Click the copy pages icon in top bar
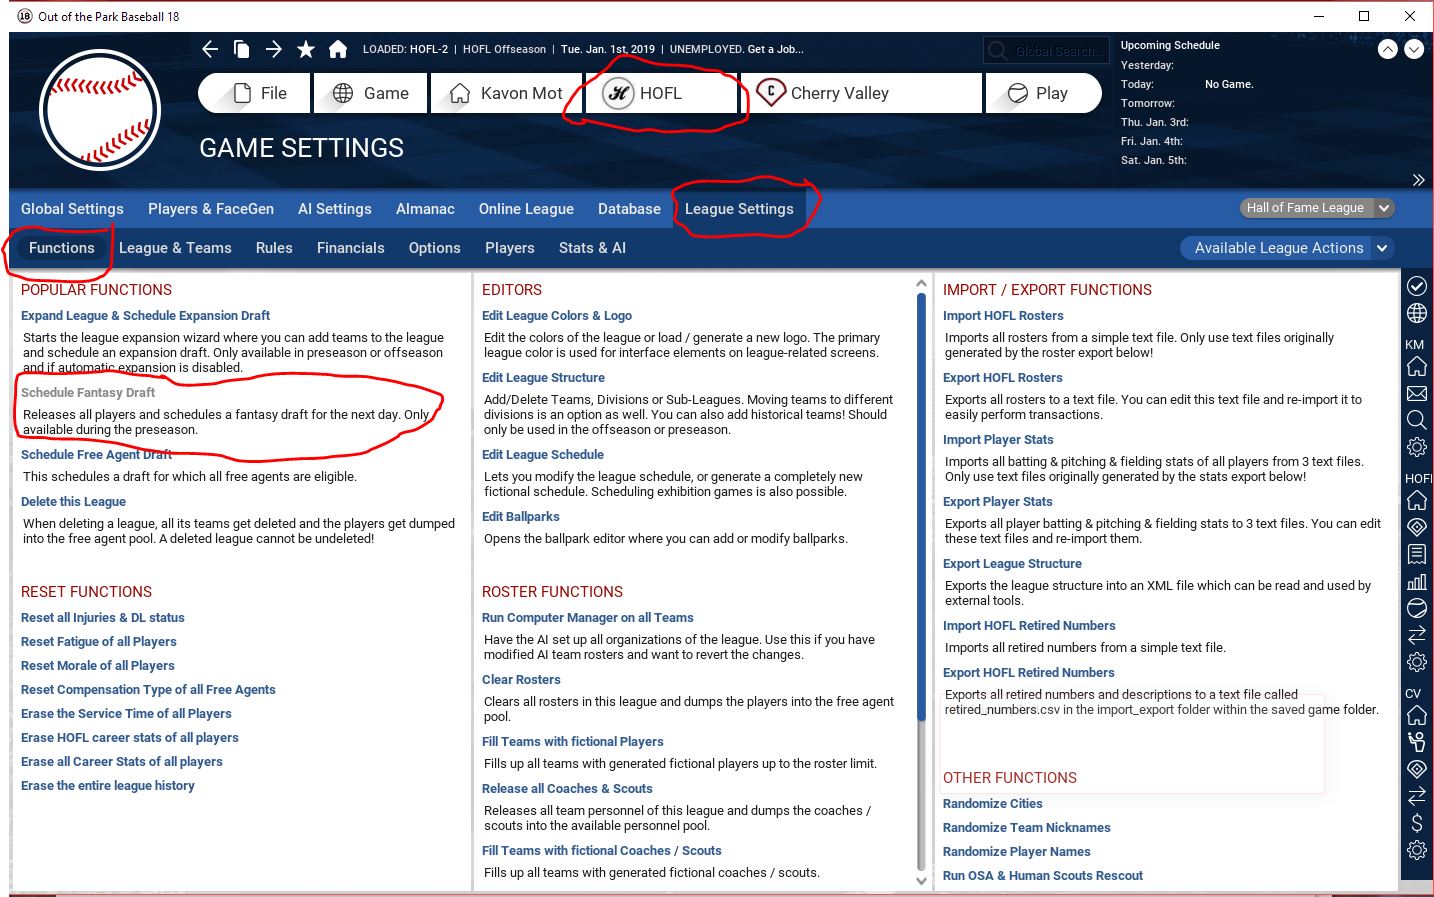Image resolution: width=1434 pixels, height=897 pixels. tap(242, 49)
